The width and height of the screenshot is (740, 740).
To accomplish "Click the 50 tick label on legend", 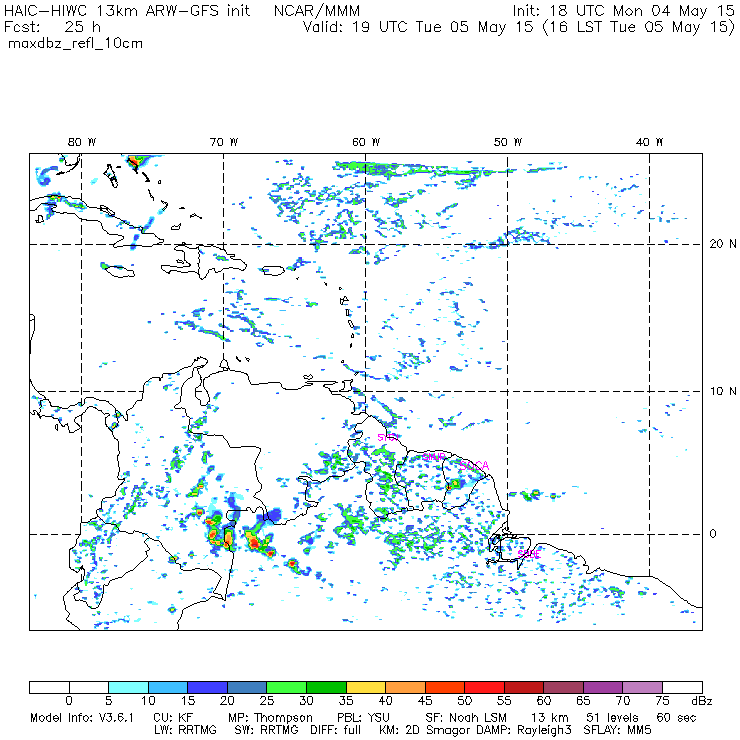I will click(465, 701).
